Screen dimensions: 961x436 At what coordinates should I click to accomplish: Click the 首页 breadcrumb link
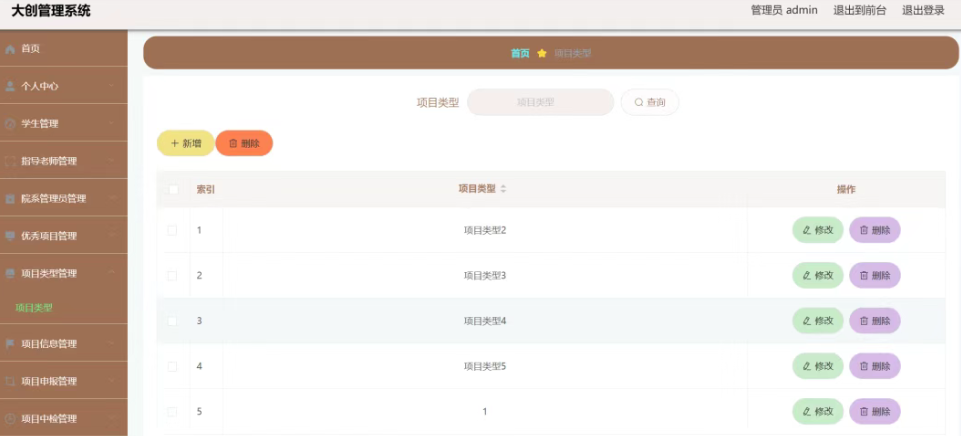click(520, 53)
